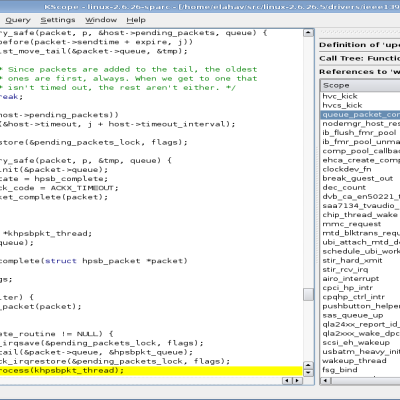This screenshot has width=400, height=400.
Task: Select stir_rcv_irq result row
Action: (x=360, y=269)
